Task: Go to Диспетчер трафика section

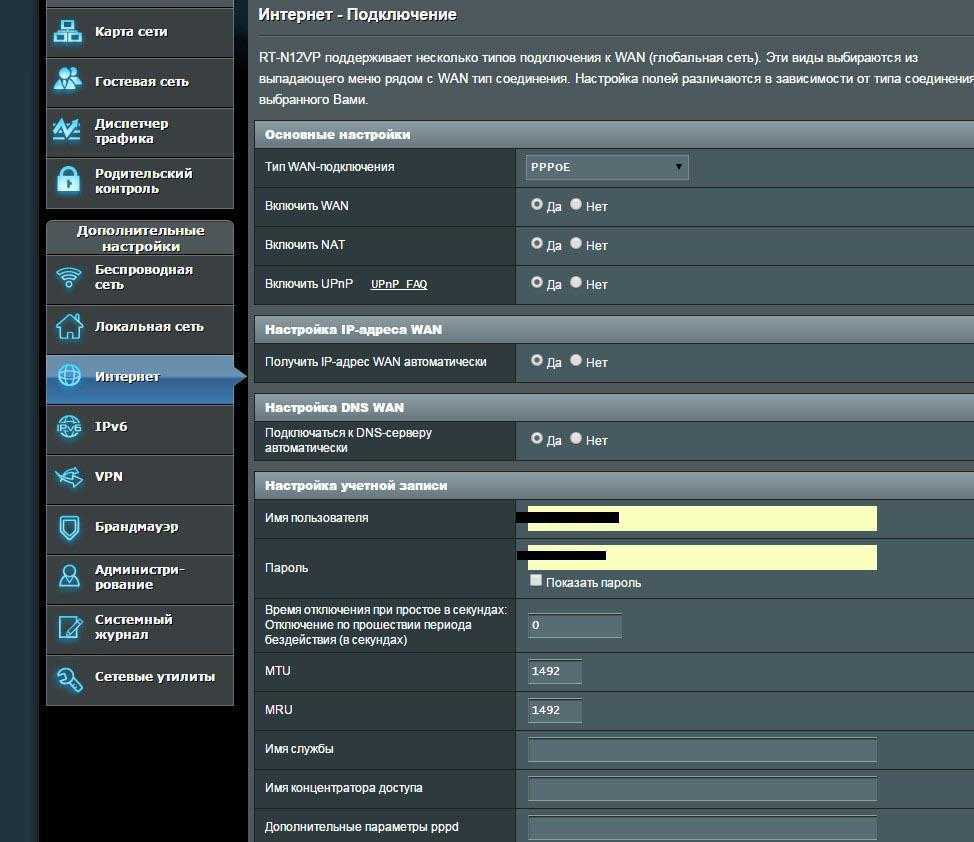Action: (140, 132)
